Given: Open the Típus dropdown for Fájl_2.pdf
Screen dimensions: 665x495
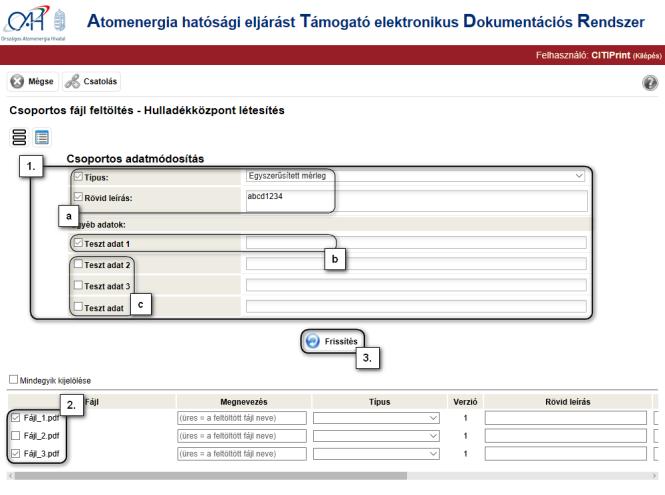Looking at the screenshot, I should [376, 436].
